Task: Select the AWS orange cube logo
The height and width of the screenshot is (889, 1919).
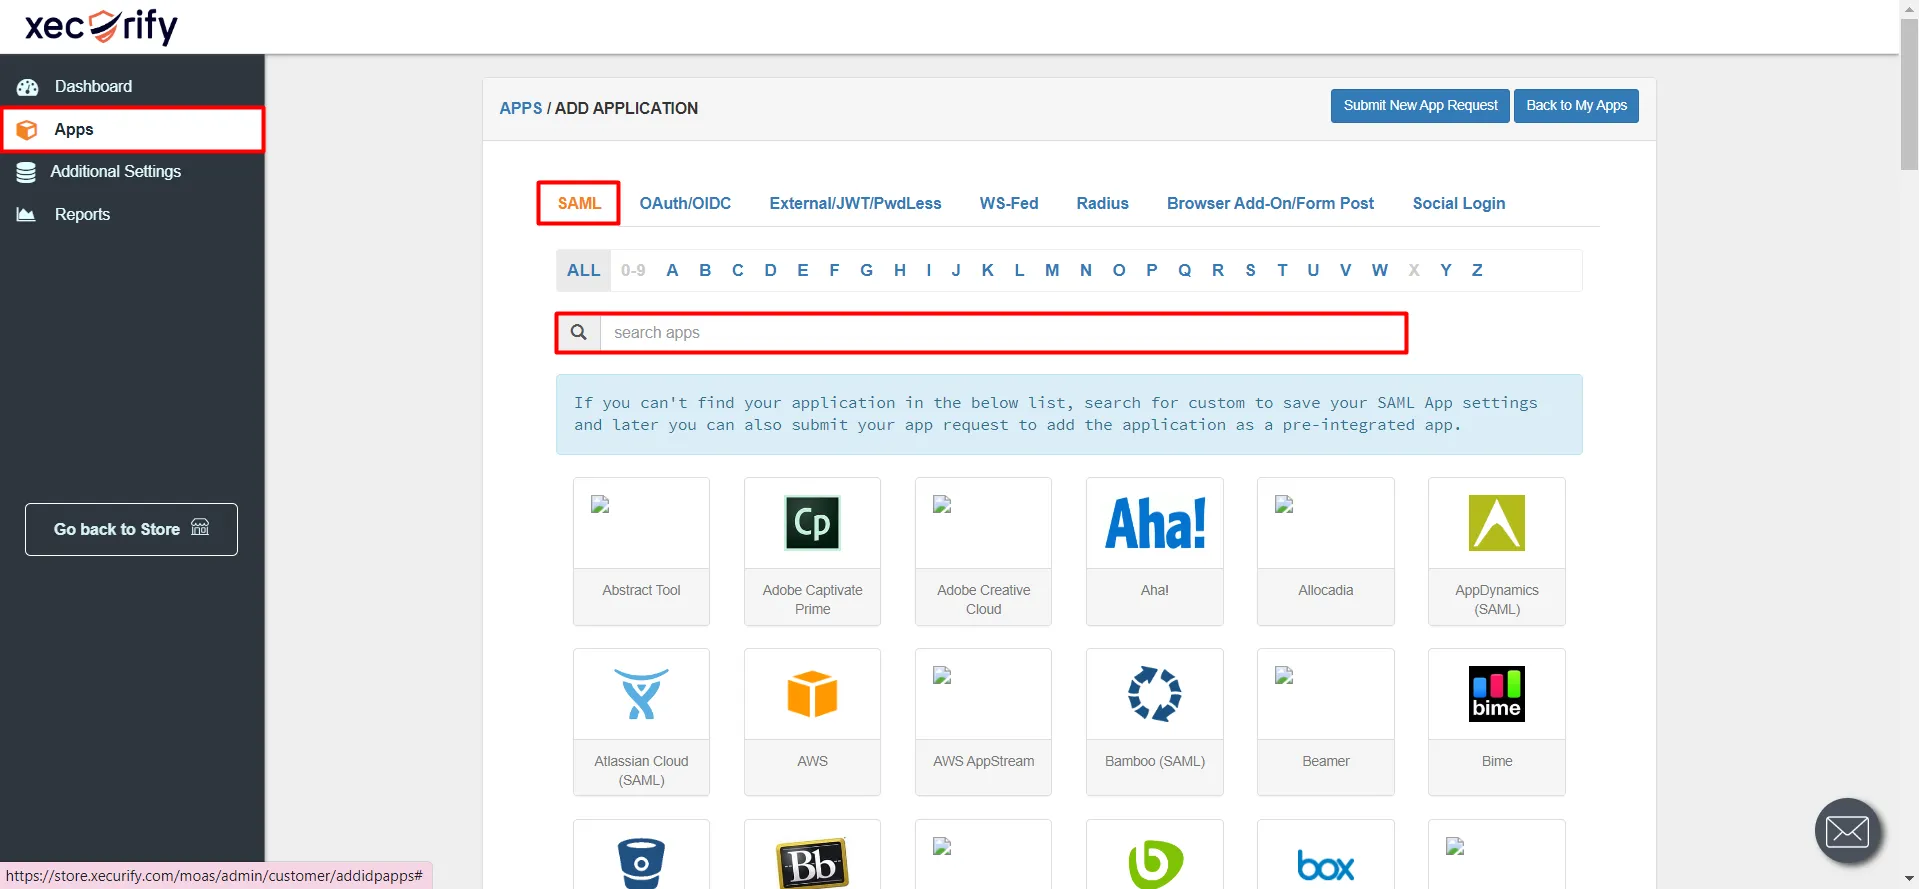Action: 812,694
